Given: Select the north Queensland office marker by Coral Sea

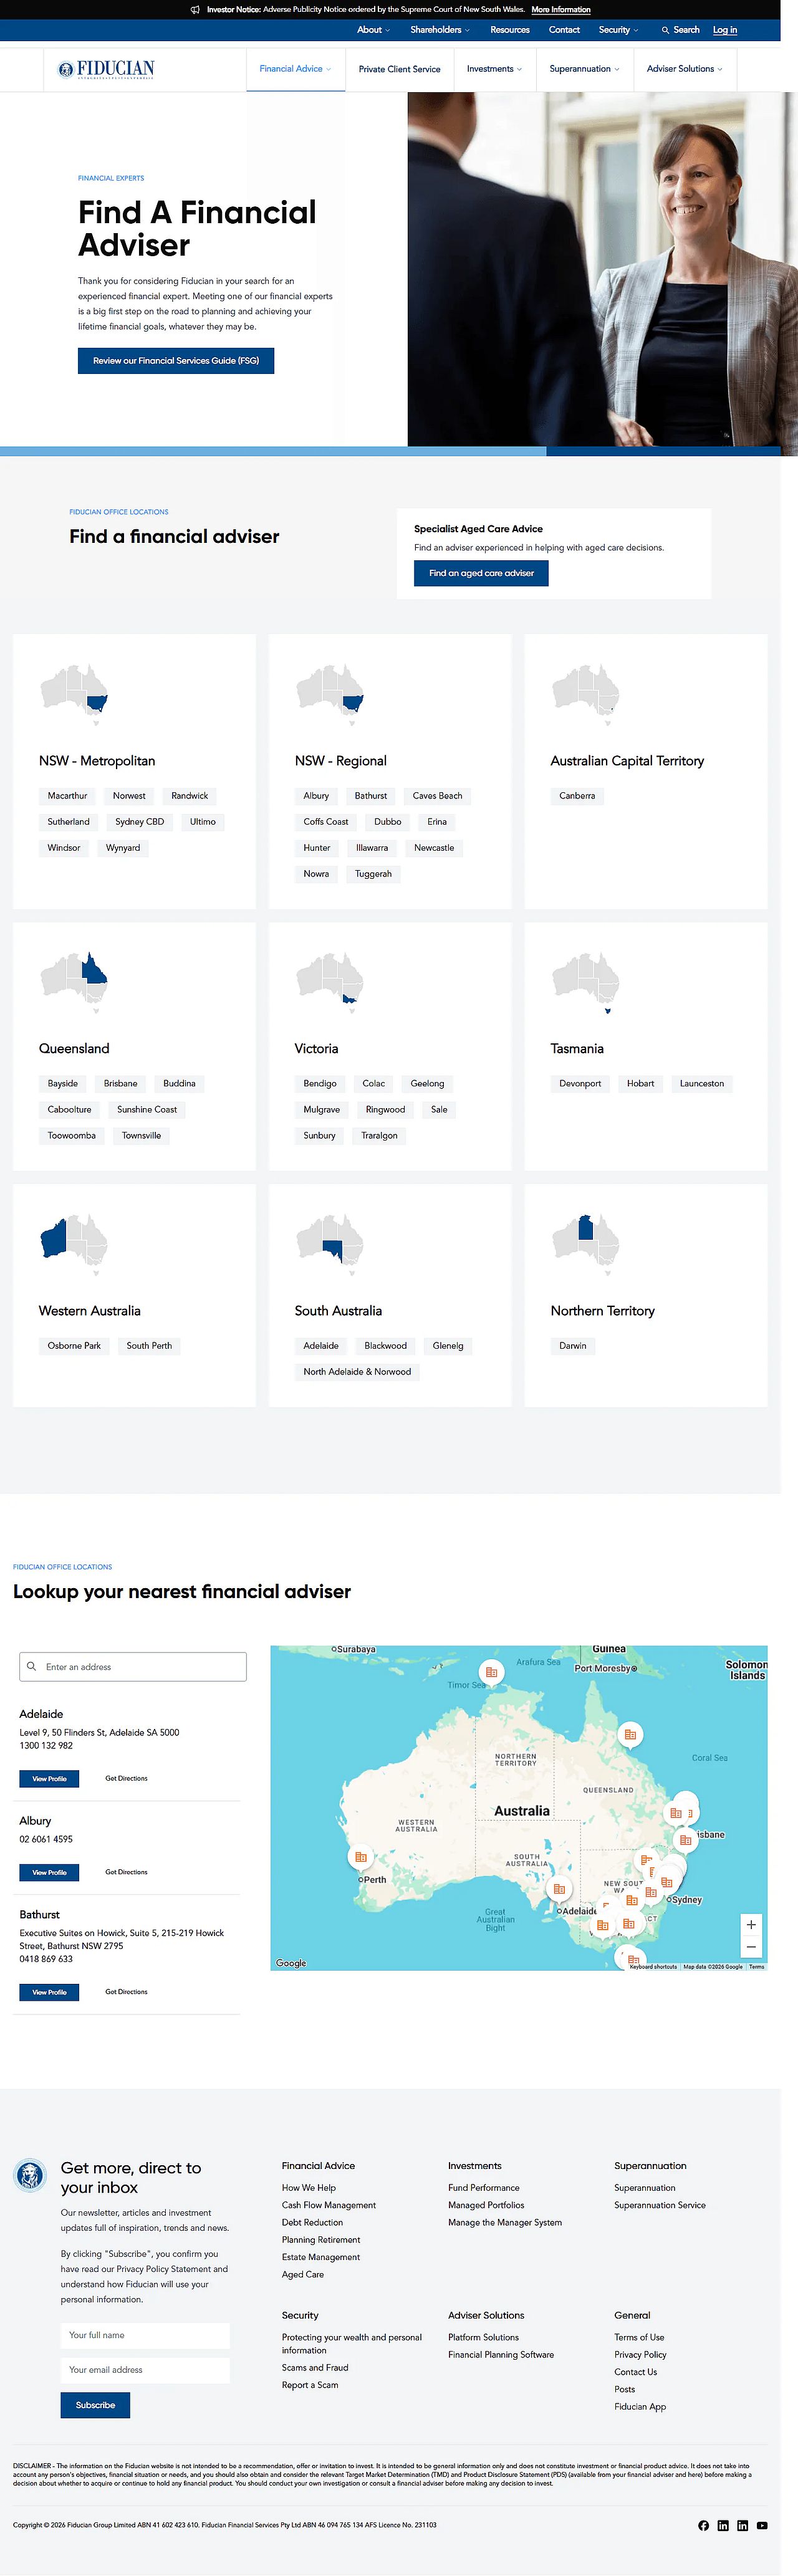Looking at the screenshot, I should [x=630, y=1734].
